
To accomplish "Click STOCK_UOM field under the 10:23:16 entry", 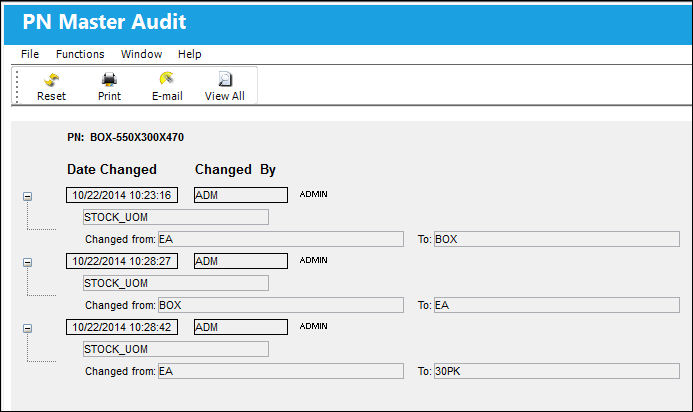I will tap(176, 217).
